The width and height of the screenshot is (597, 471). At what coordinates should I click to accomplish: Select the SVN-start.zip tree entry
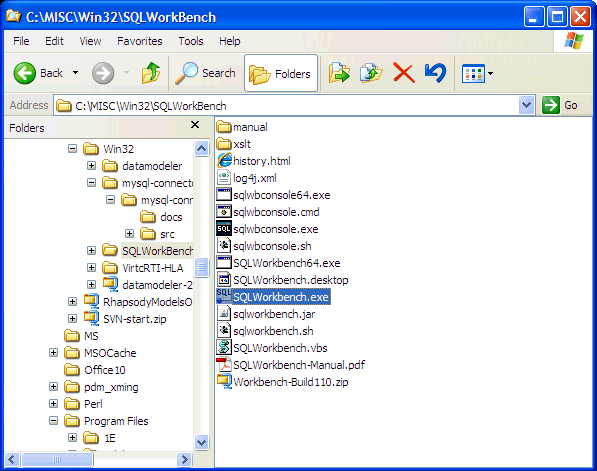[x=125, y=319]
